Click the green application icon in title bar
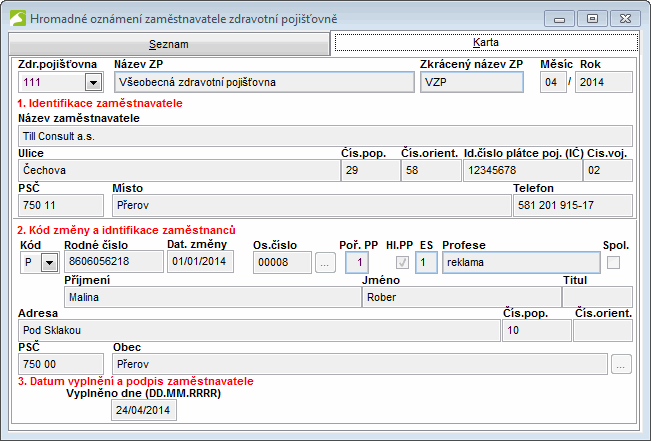Viewport: 651px width, 441px height. coord(18,19)
